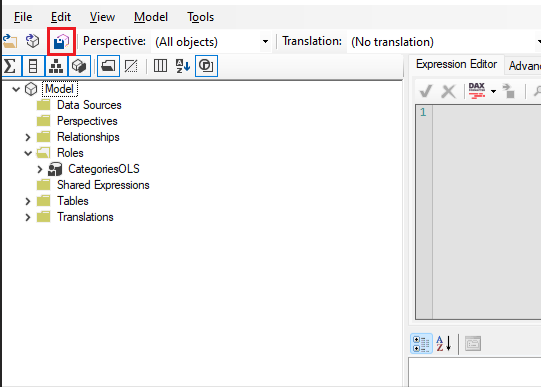Expand the Tables folder
Image resolution: width=541 pixels, height=387 pixels.
[28, 201]
